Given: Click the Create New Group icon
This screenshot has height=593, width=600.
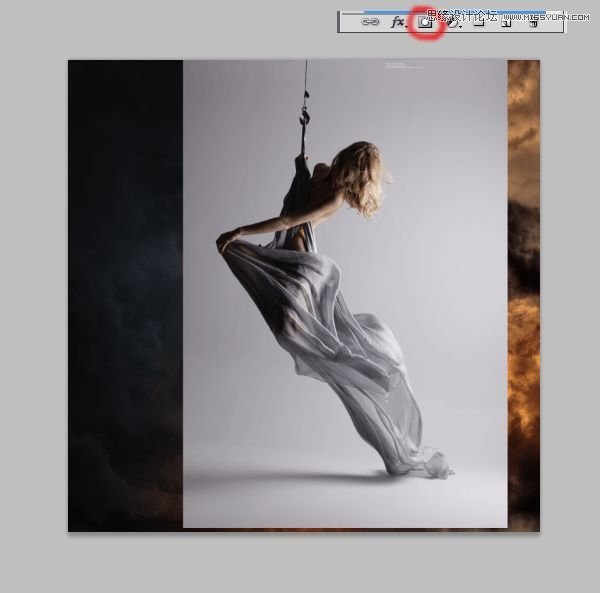Looking at the screenshot, I should click(480, 23).
